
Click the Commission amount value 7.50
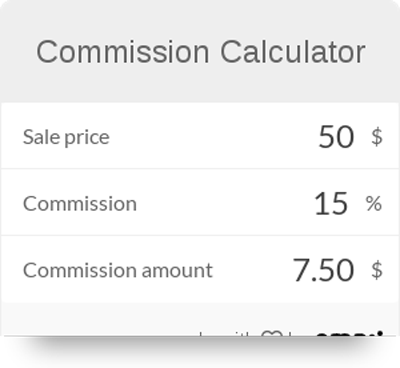pyautogui.click(x=323, y=270)
